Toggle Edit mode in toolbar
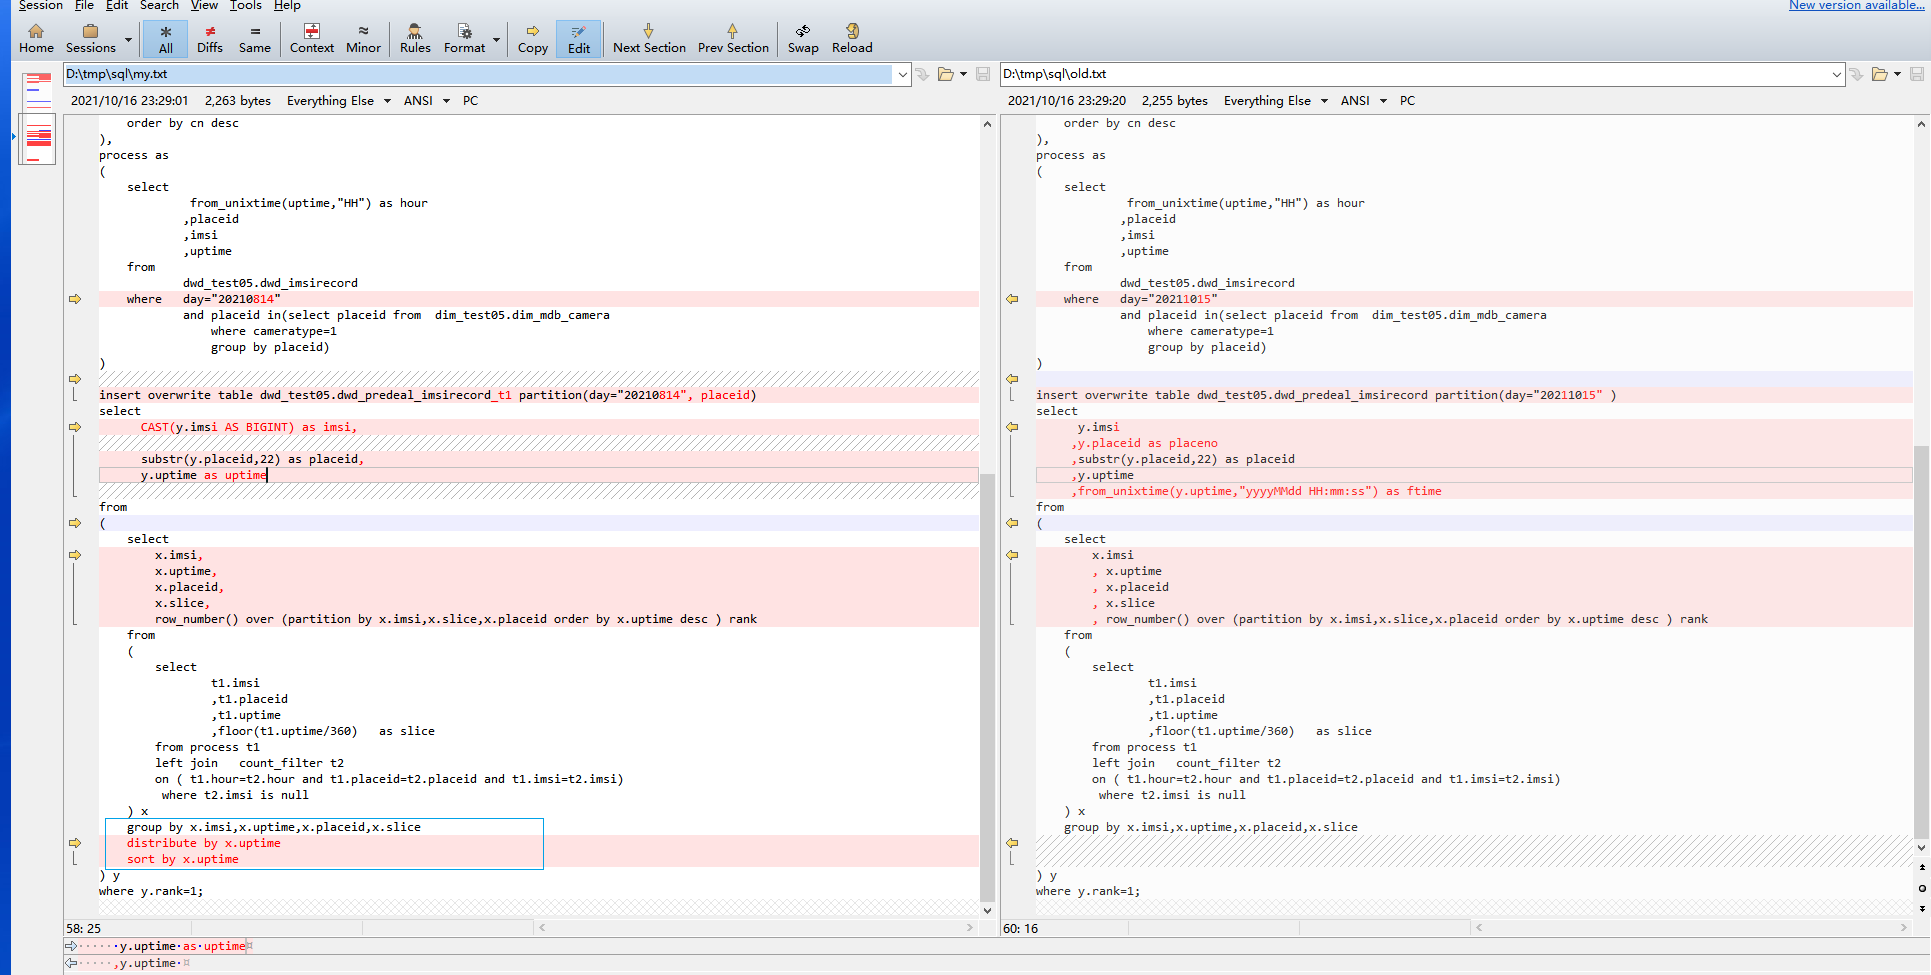Image resolution: width=1931 pixels, height=975 pixels. coord(579,38)
